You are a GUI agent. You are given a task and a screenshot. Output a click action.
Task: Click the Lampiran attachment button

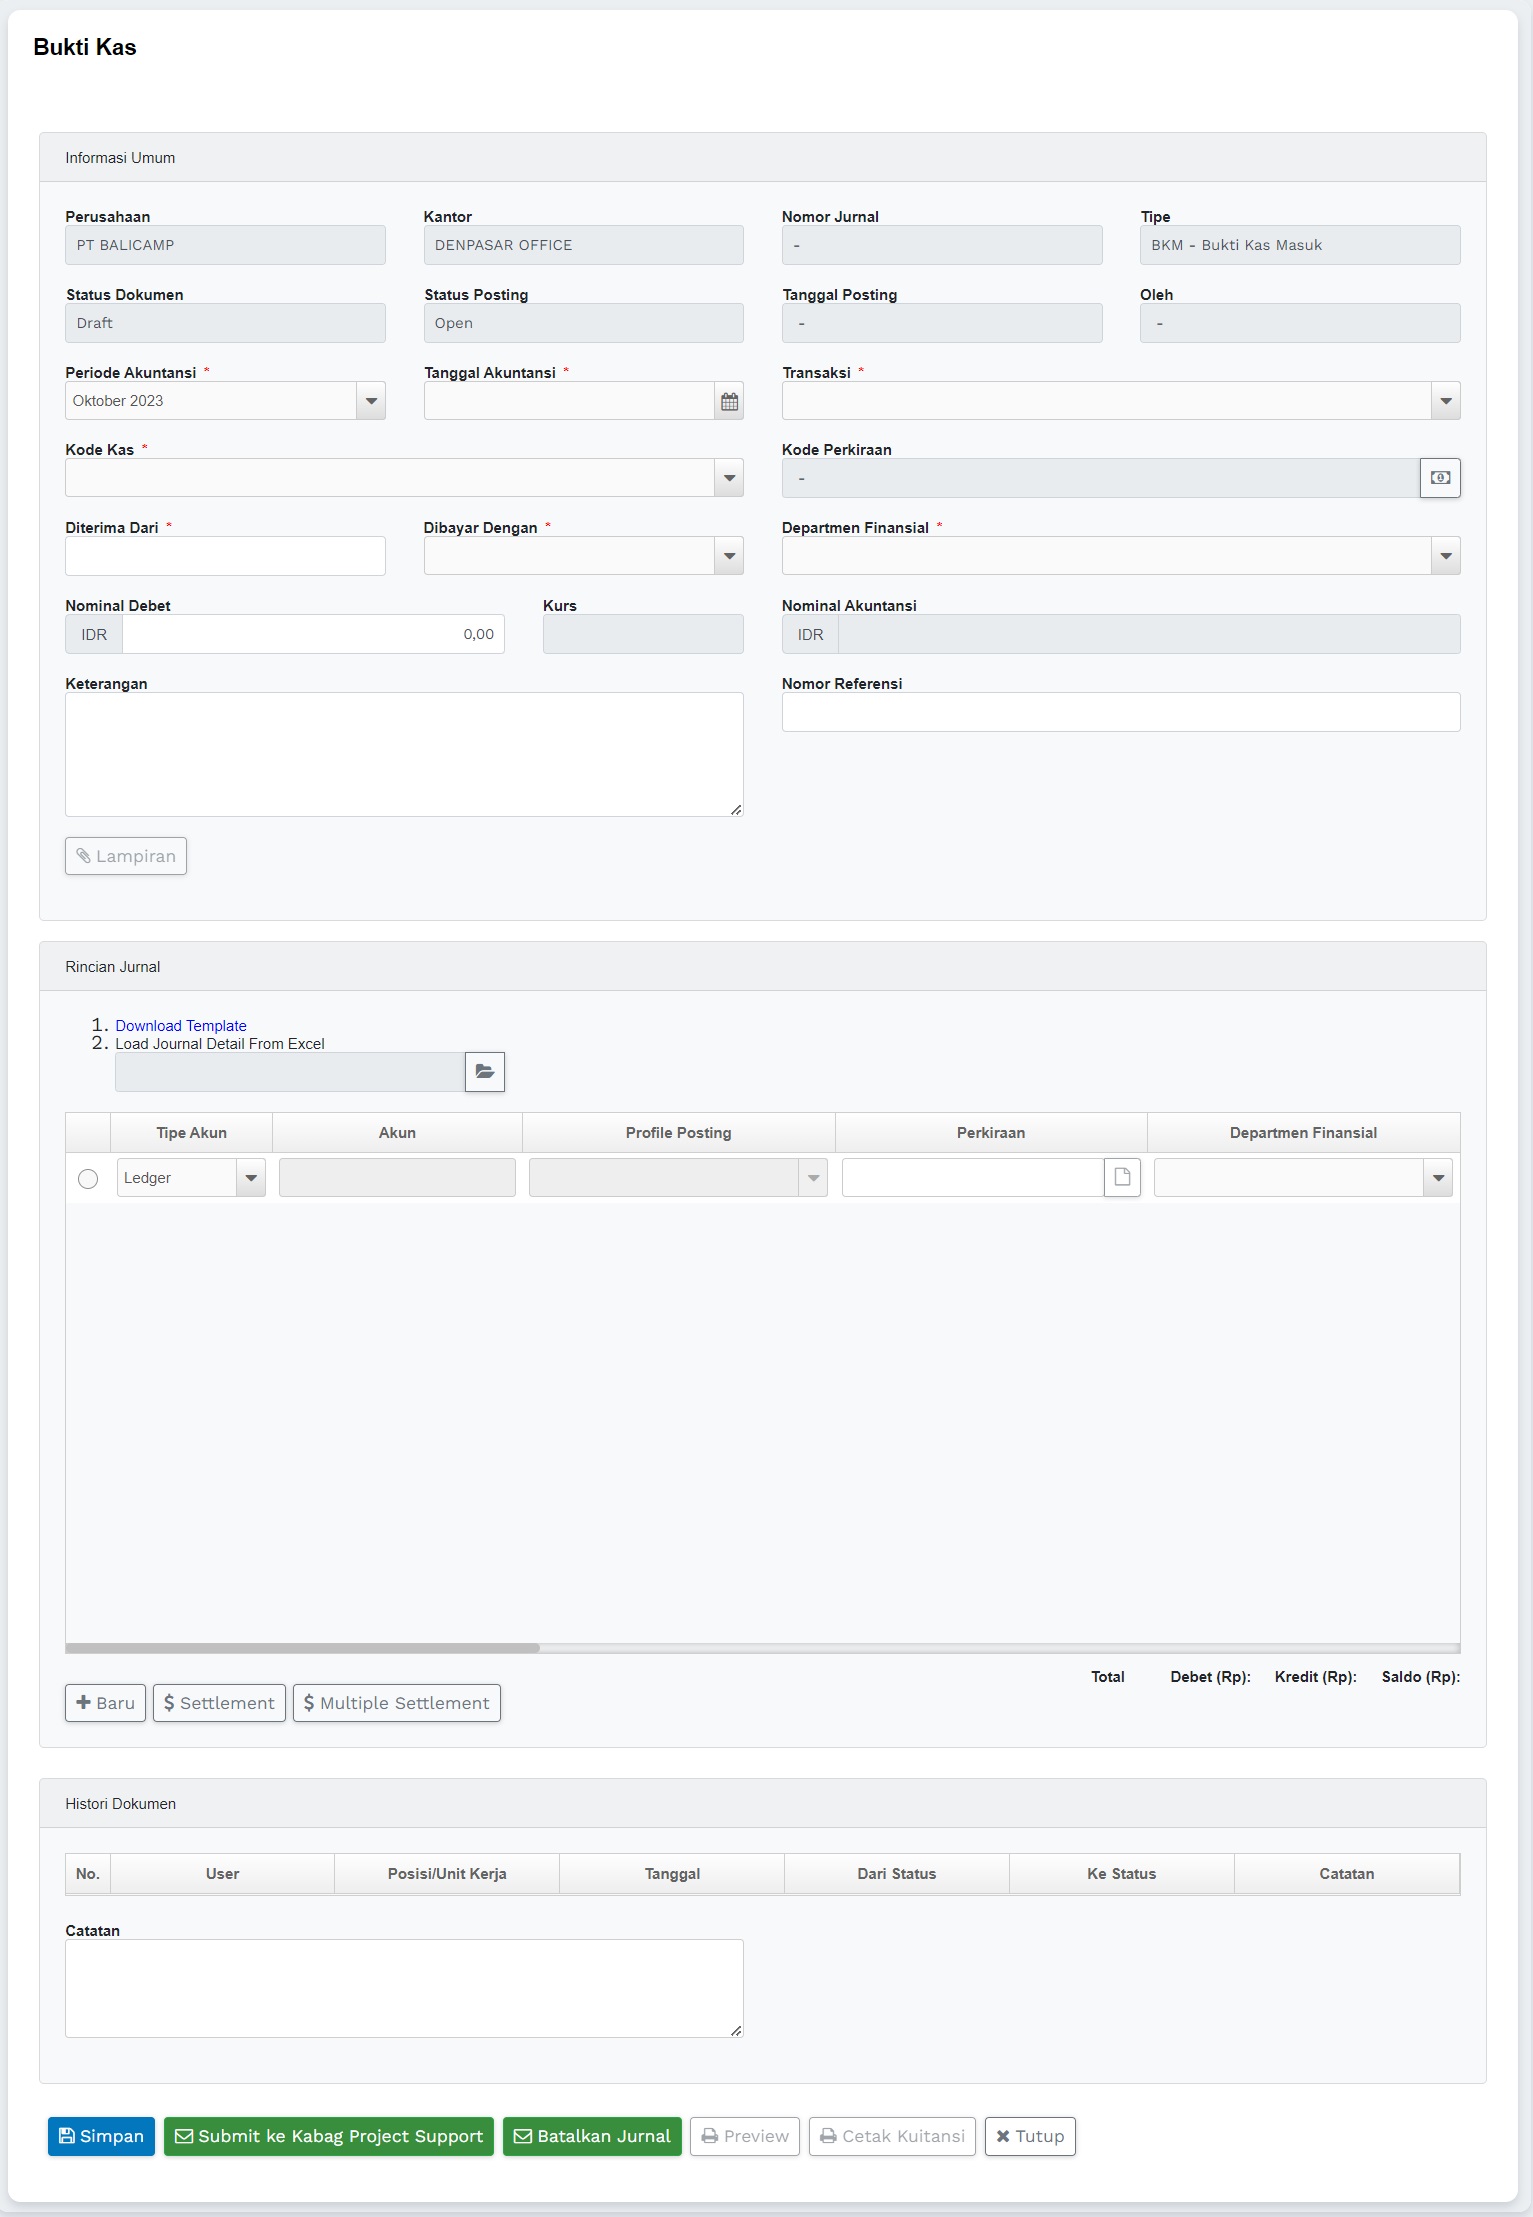tap(126, 856)
